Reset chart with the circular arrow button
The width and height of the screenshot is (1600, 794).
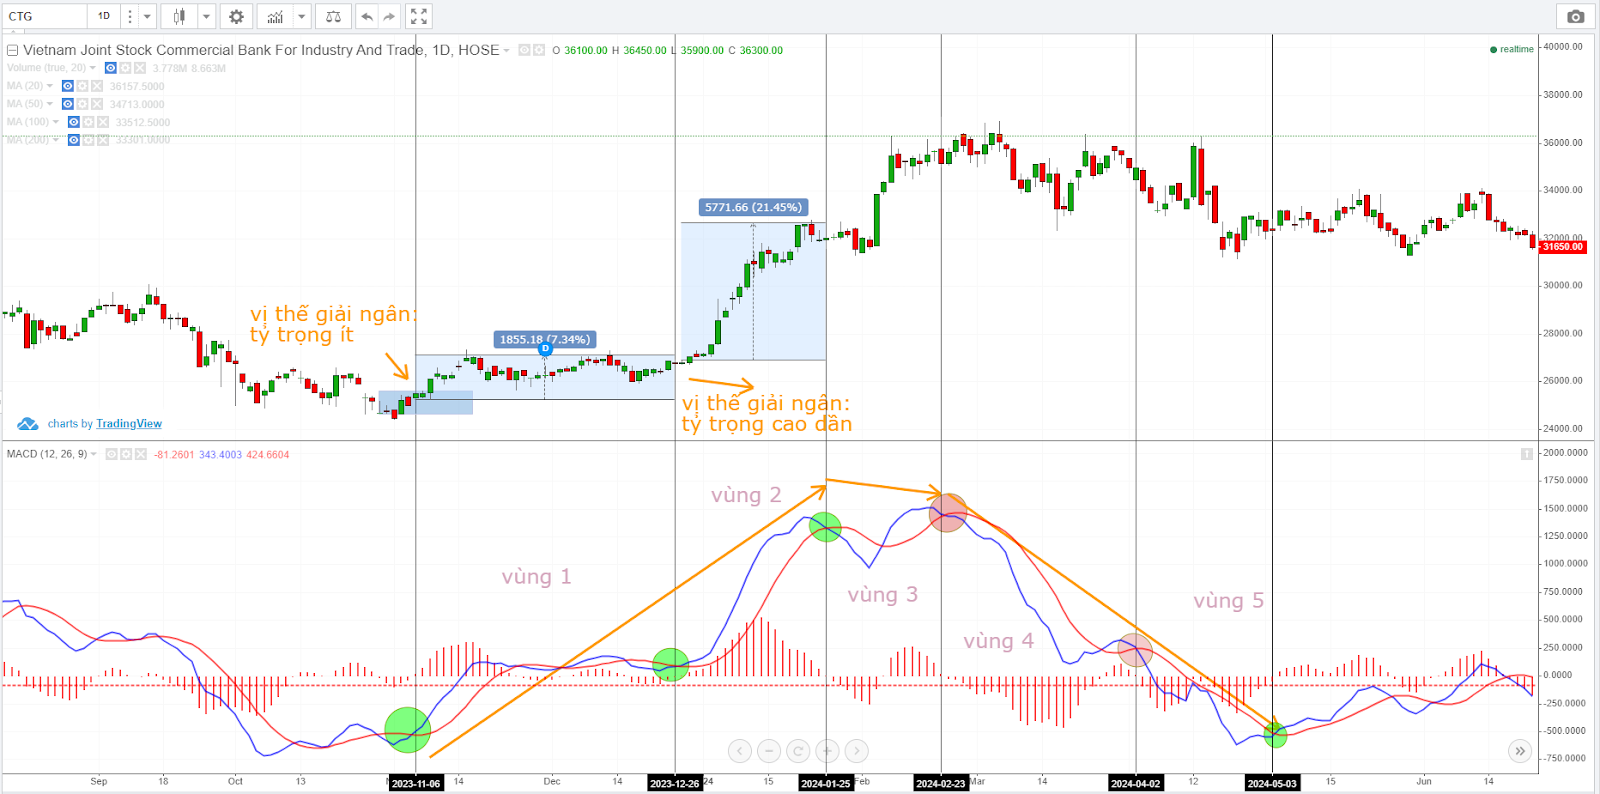[x=798, y=751]
